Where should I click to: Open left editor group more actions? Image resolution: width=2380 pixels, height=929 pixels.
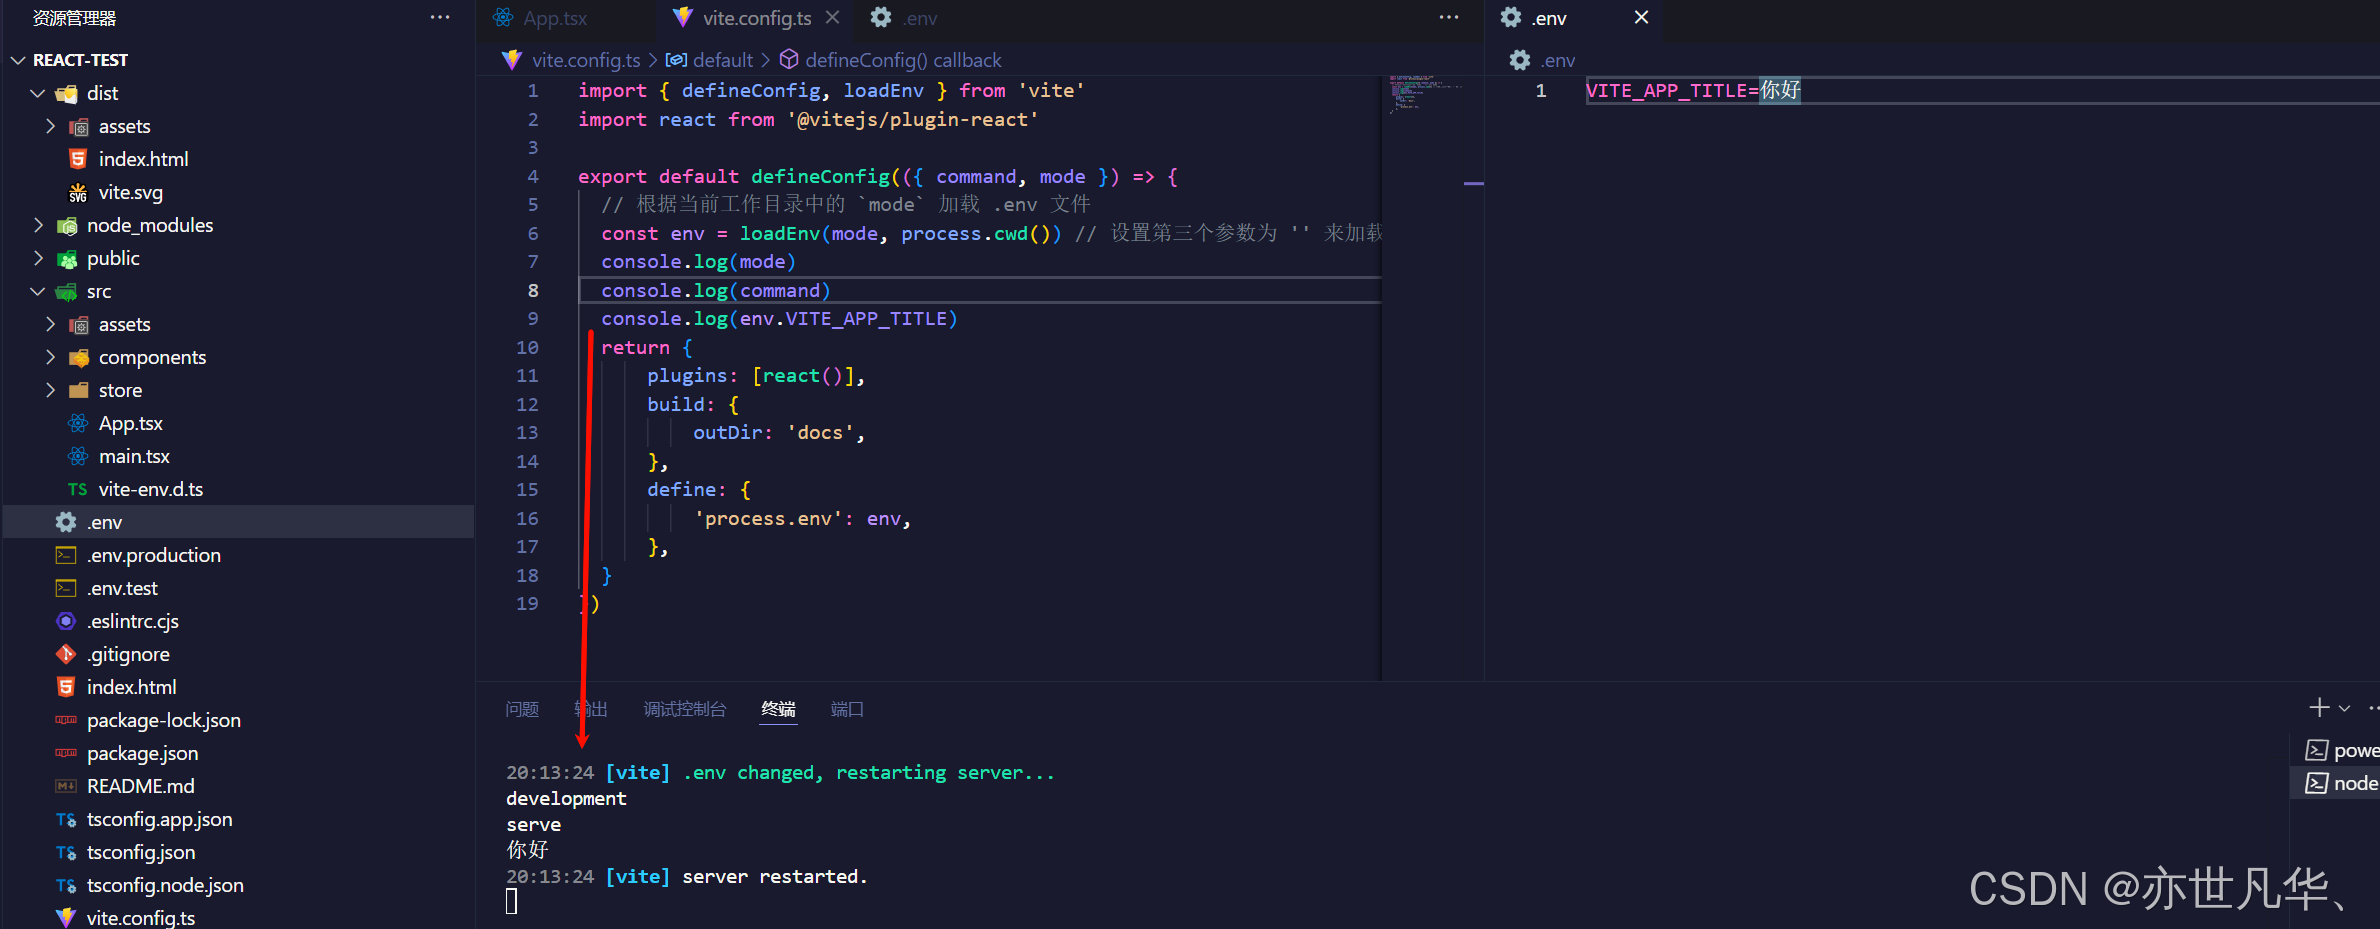(1448, 18)
